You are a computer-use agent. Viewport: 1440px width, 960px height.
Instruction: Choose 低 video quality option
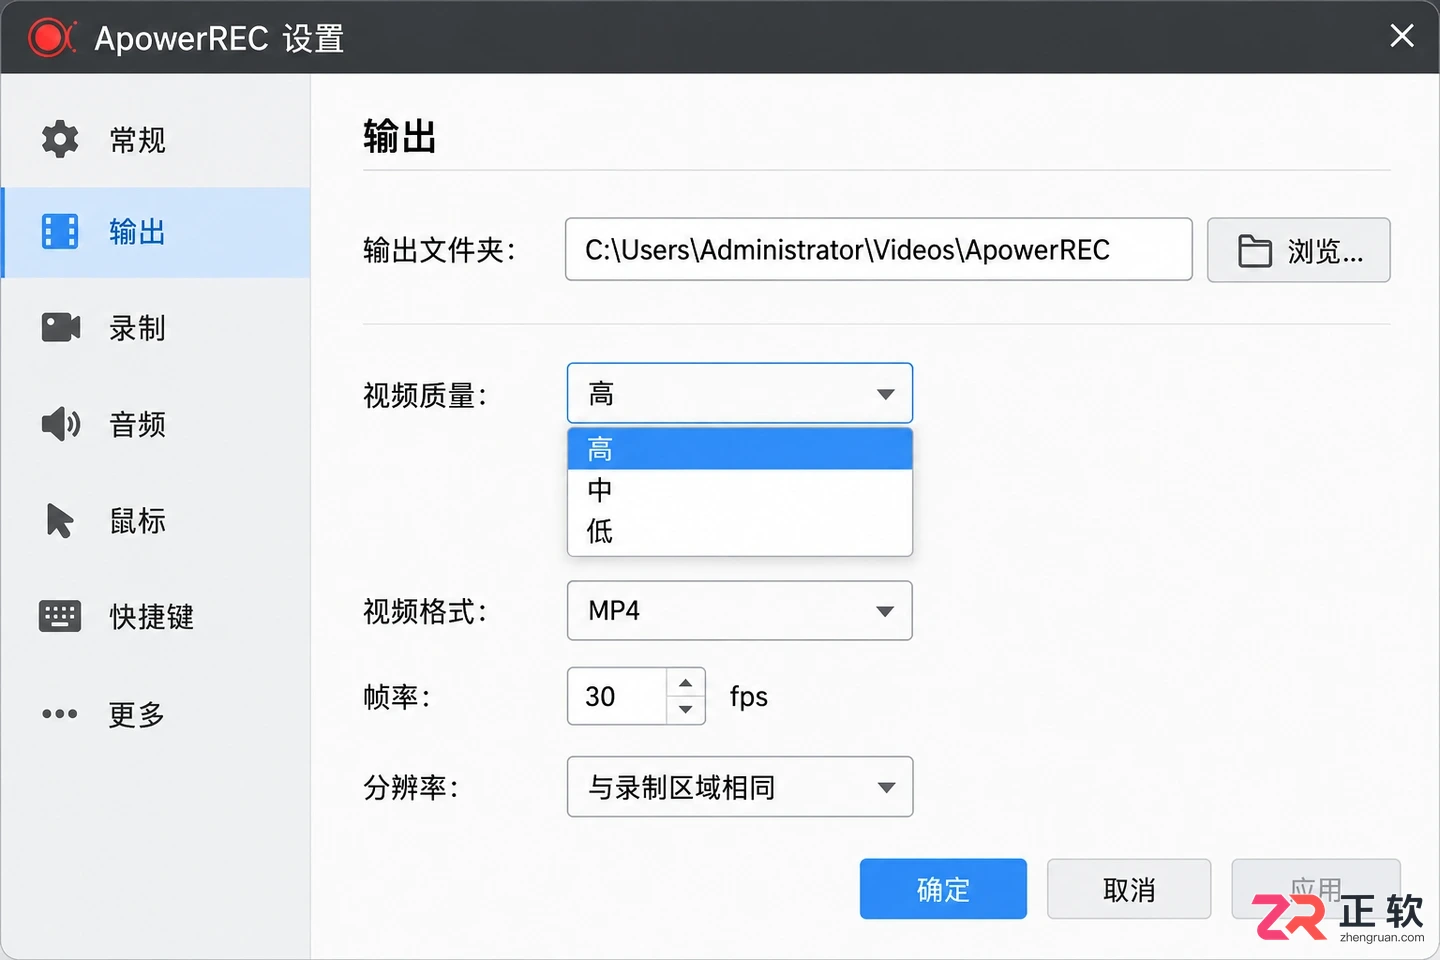click(740, 531)
